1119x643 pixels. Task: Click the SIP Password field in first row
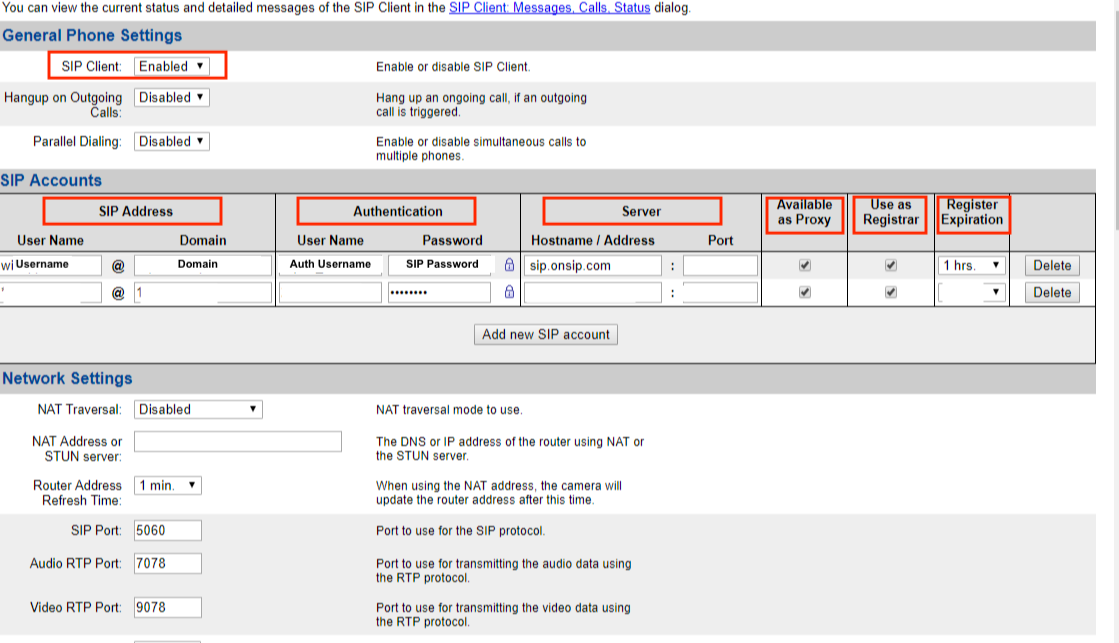point(440,265)
